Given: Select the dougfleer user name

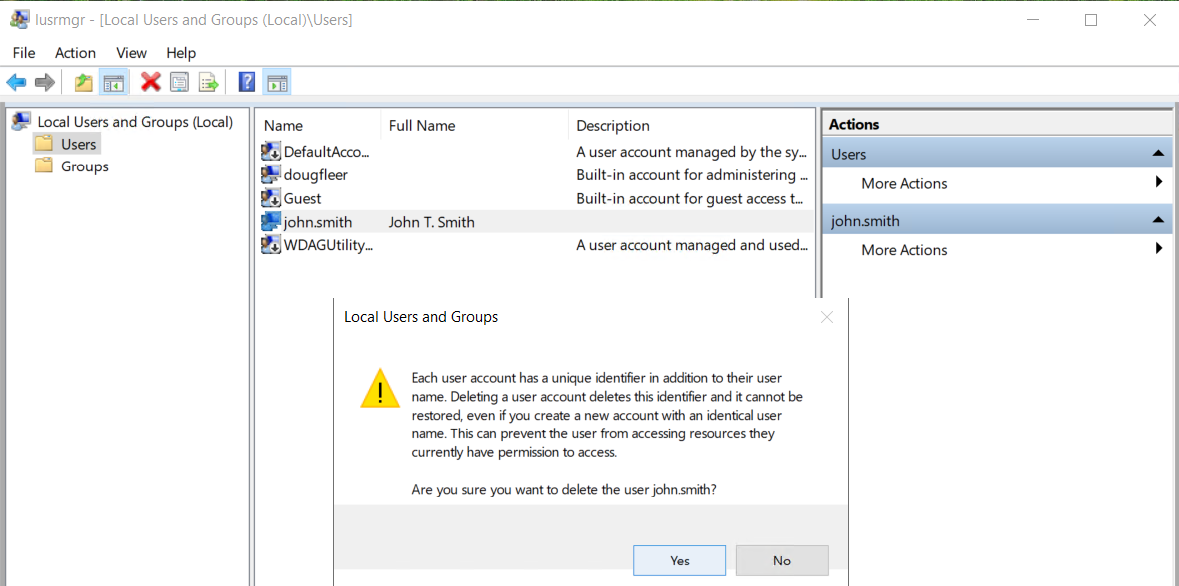Looking at the screenshot, I should tap(316, 175).
